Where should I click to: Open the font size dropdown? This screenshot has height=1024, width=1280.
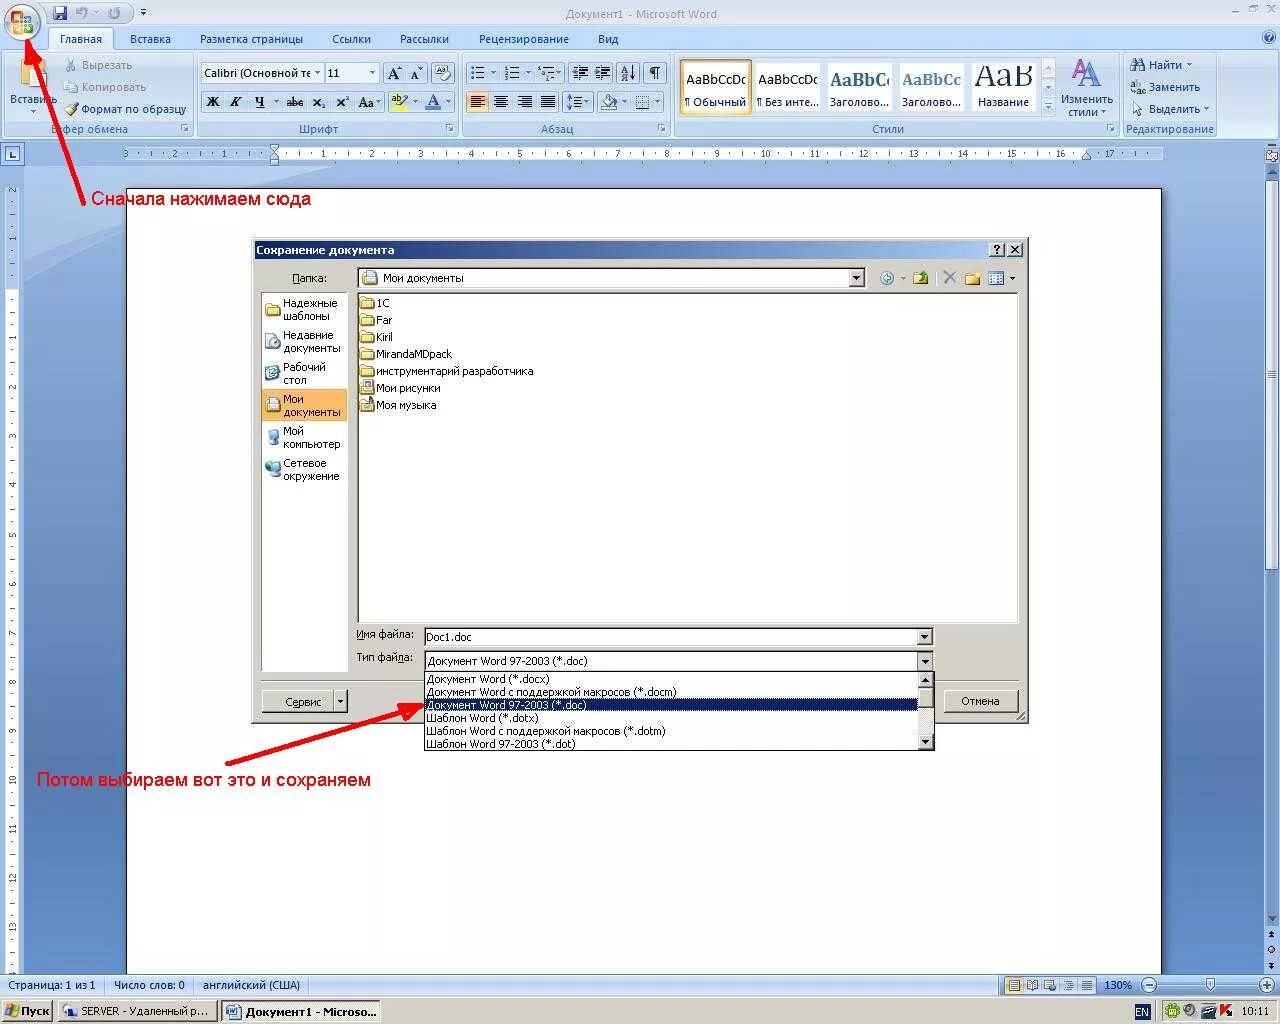(x=372, y=73)
